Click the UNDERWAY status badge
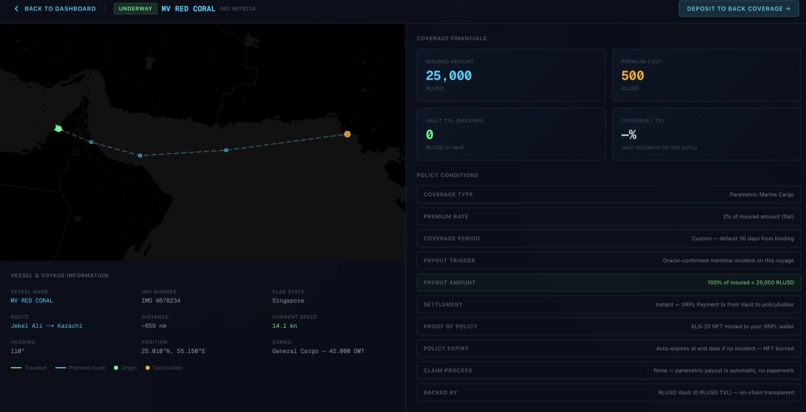 pyautogui.click(x=135, y=9)
